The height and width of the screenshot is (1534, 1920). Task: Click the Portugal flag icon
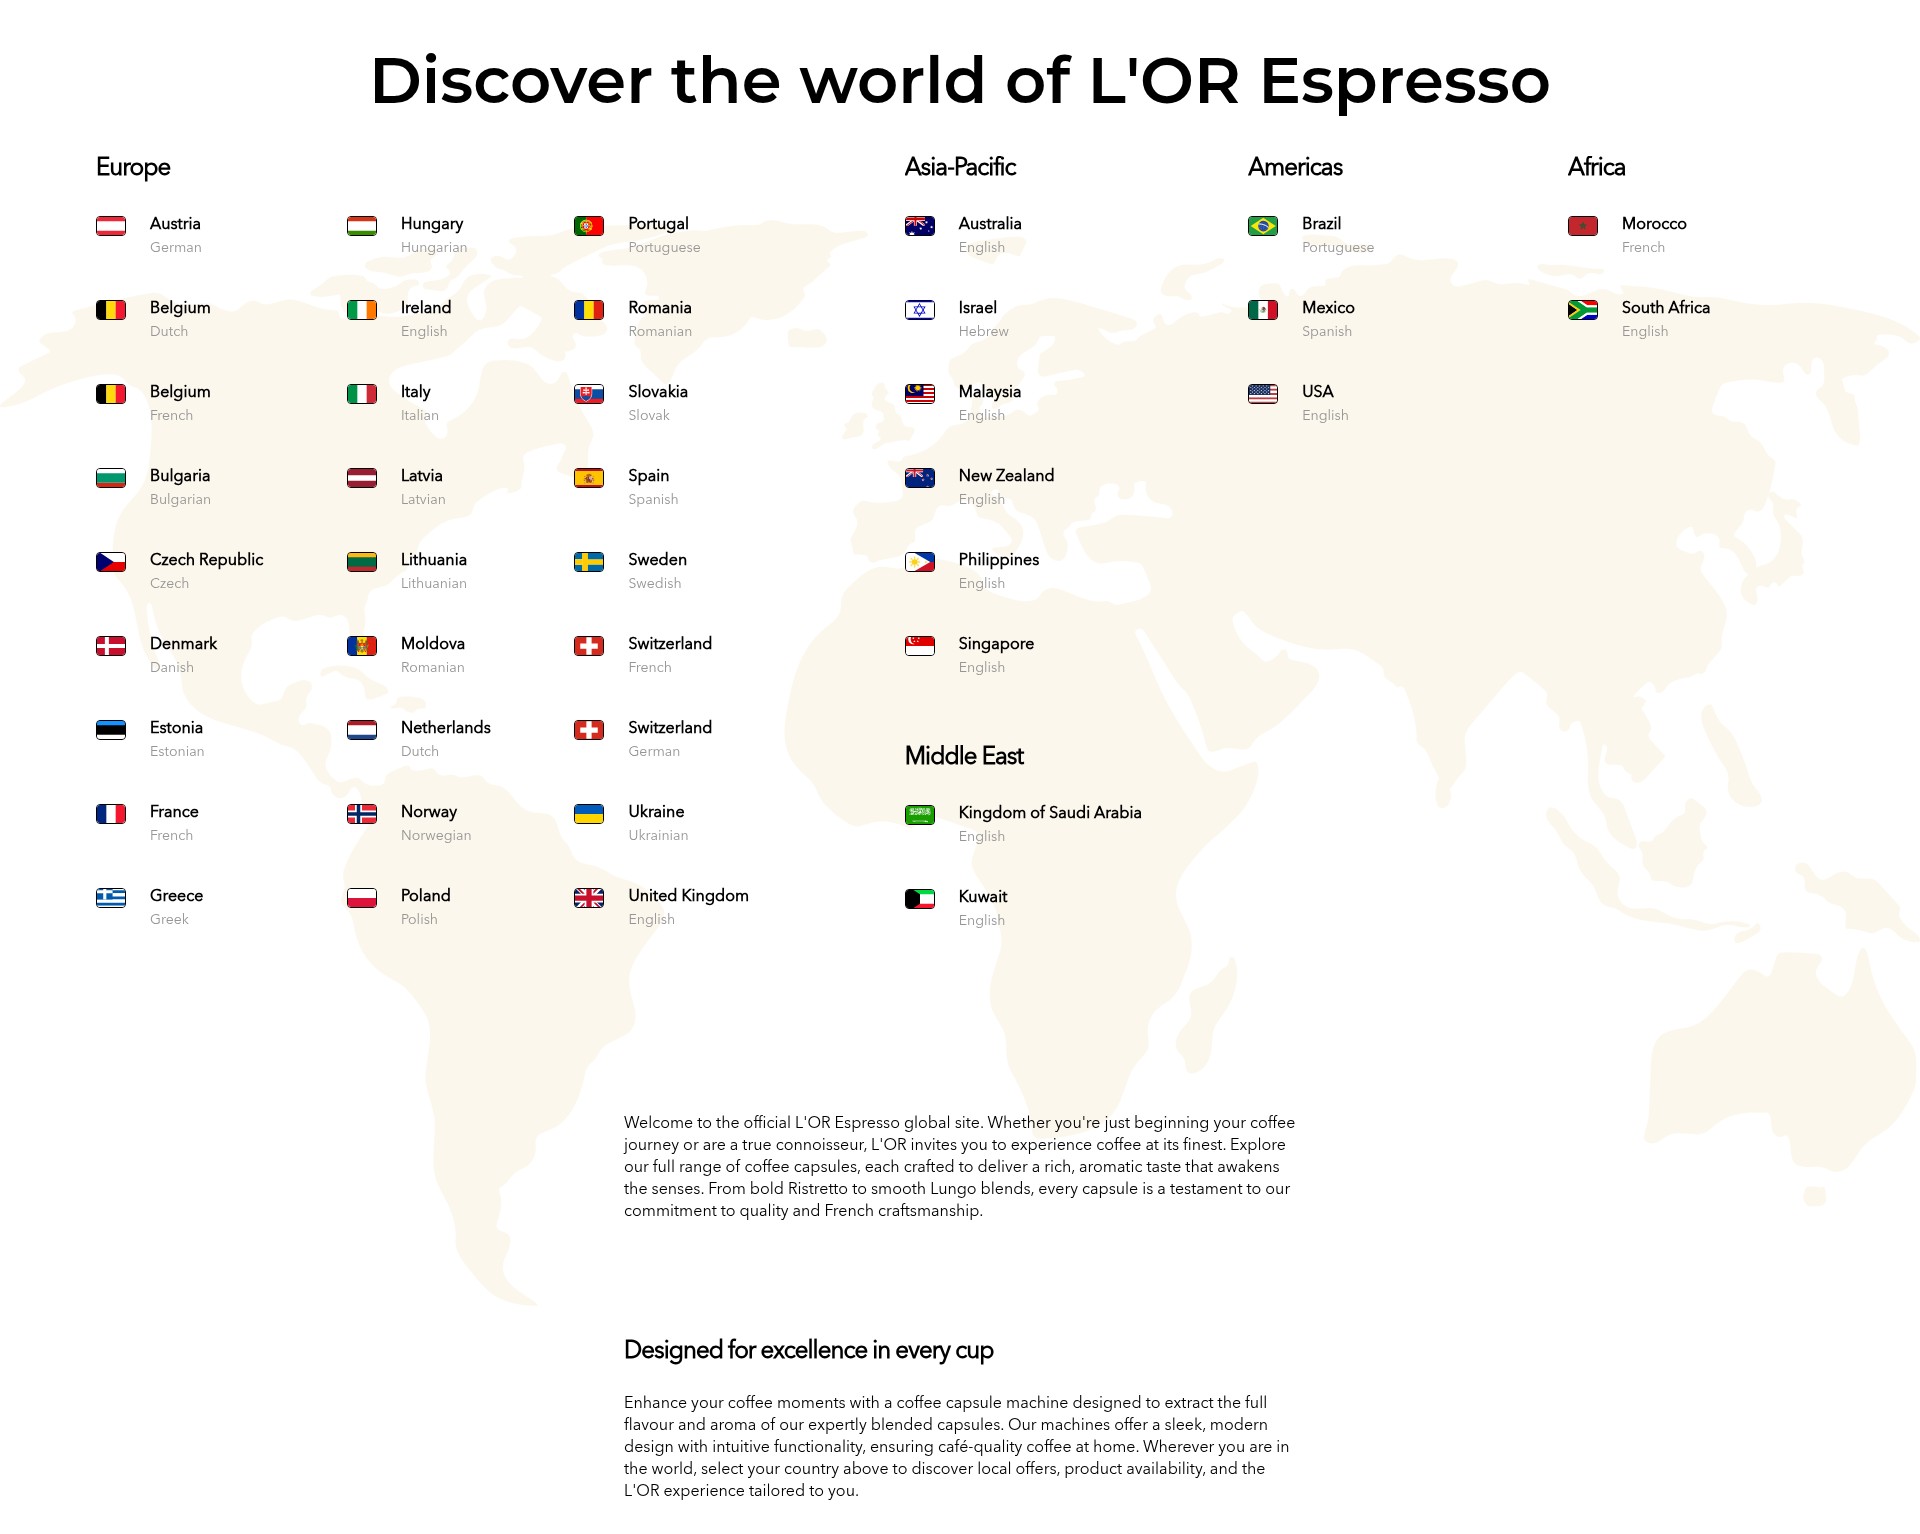[x=589, y=226]
